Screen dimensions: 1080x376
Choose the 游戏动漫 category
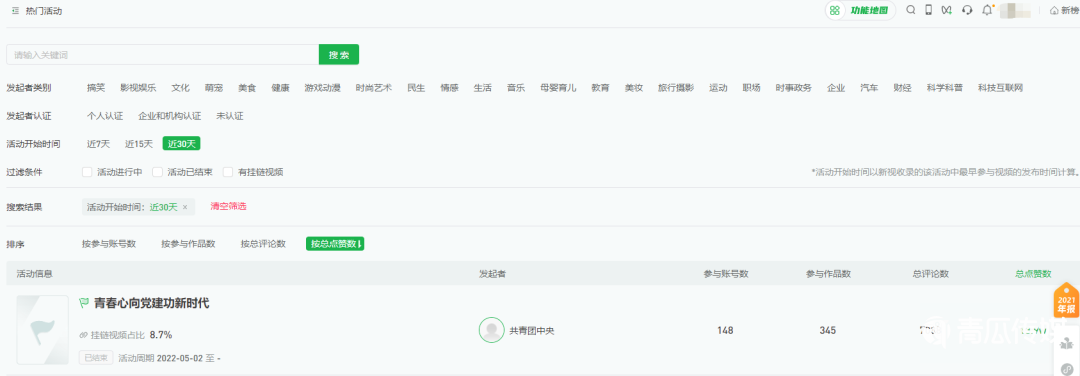click(322, 88)
